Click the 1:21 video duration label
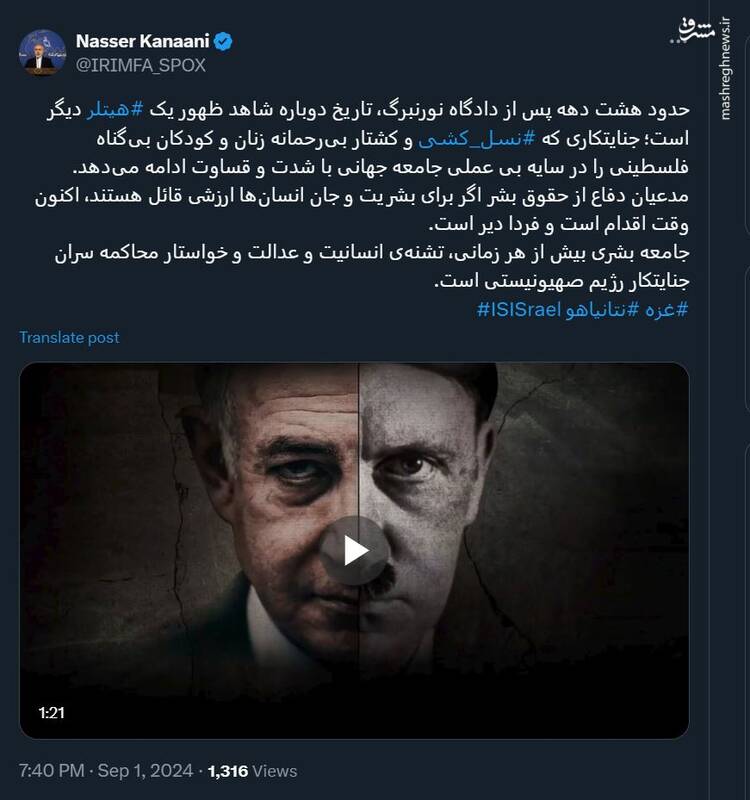 (50, 714)
